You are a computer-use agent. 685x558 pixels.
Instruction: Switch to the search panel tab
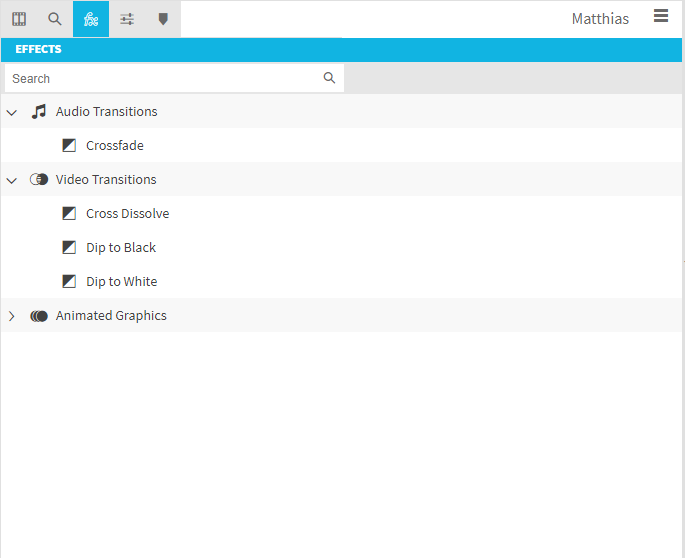[55, 19]
